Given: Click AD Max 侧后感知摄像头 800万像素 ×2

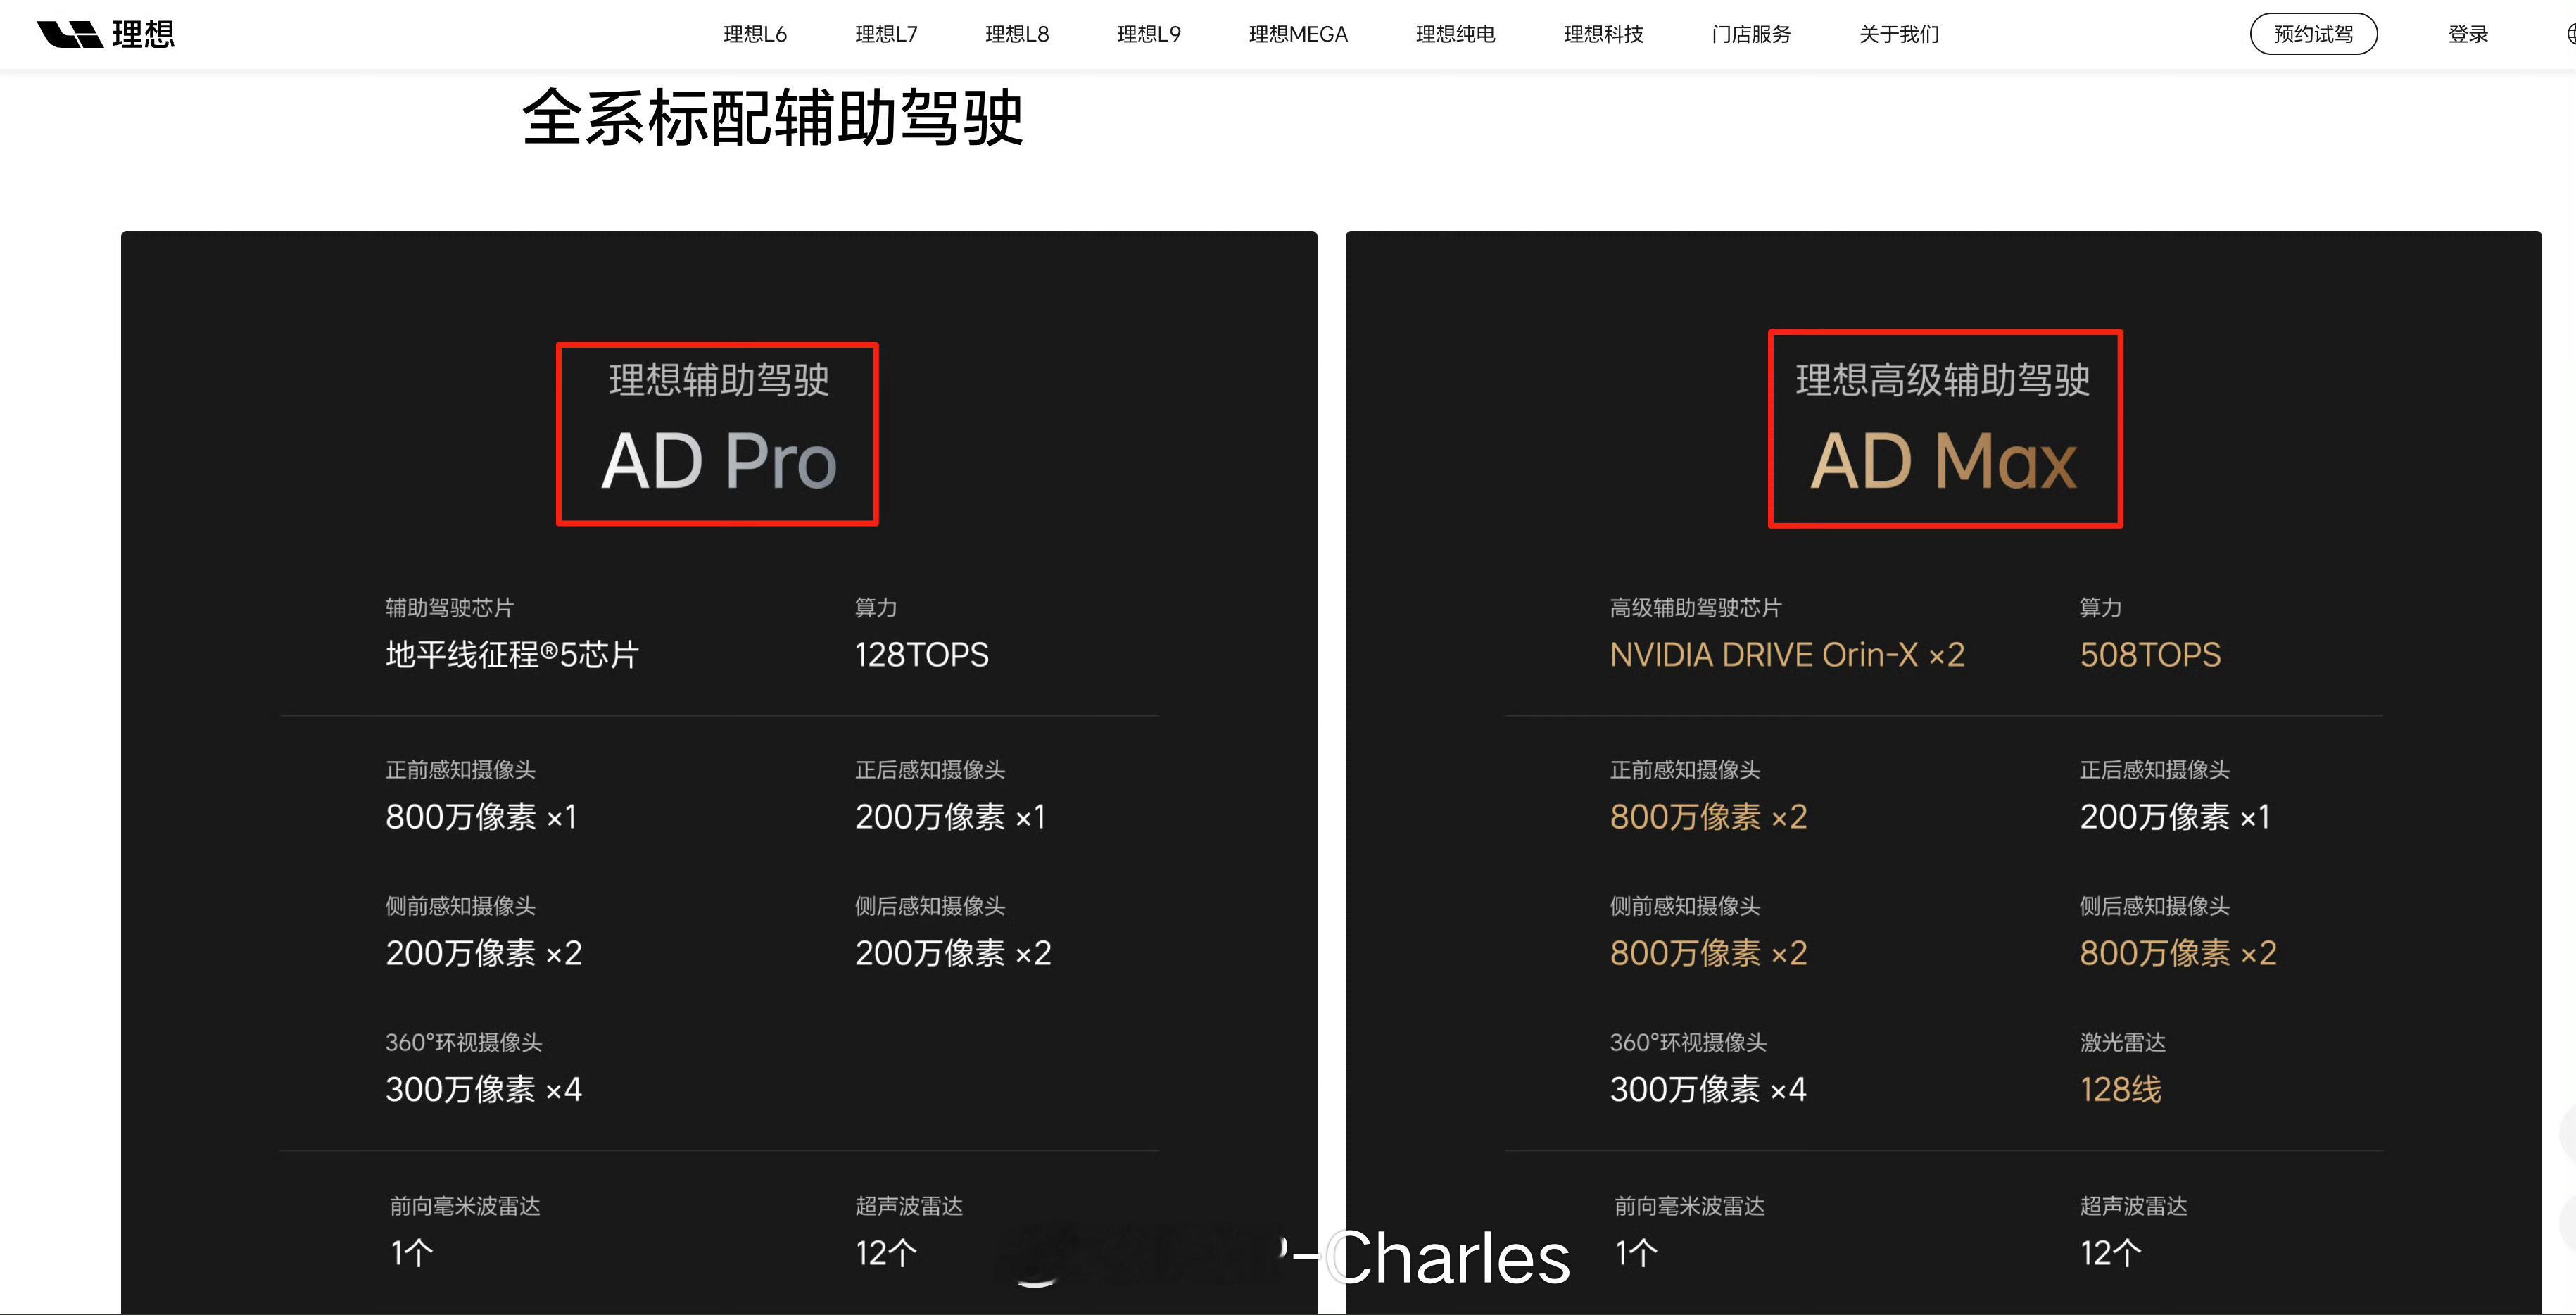Looking at the screenshot, I should 2178,953.
